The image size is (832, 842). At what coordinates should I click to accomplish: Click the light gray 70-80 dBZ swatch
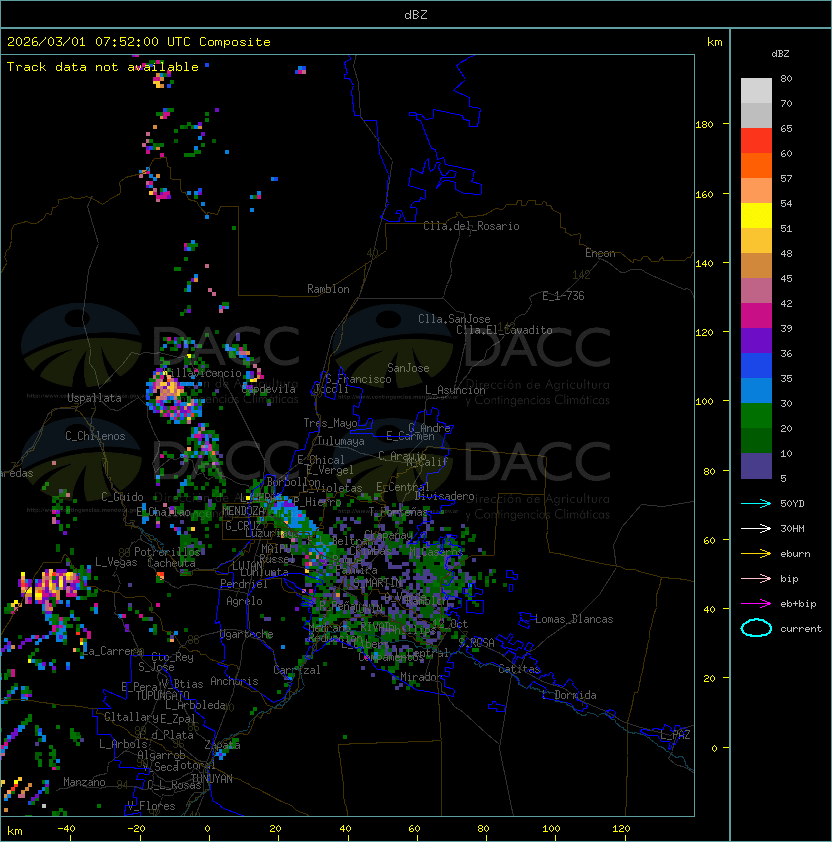(756, 91)
